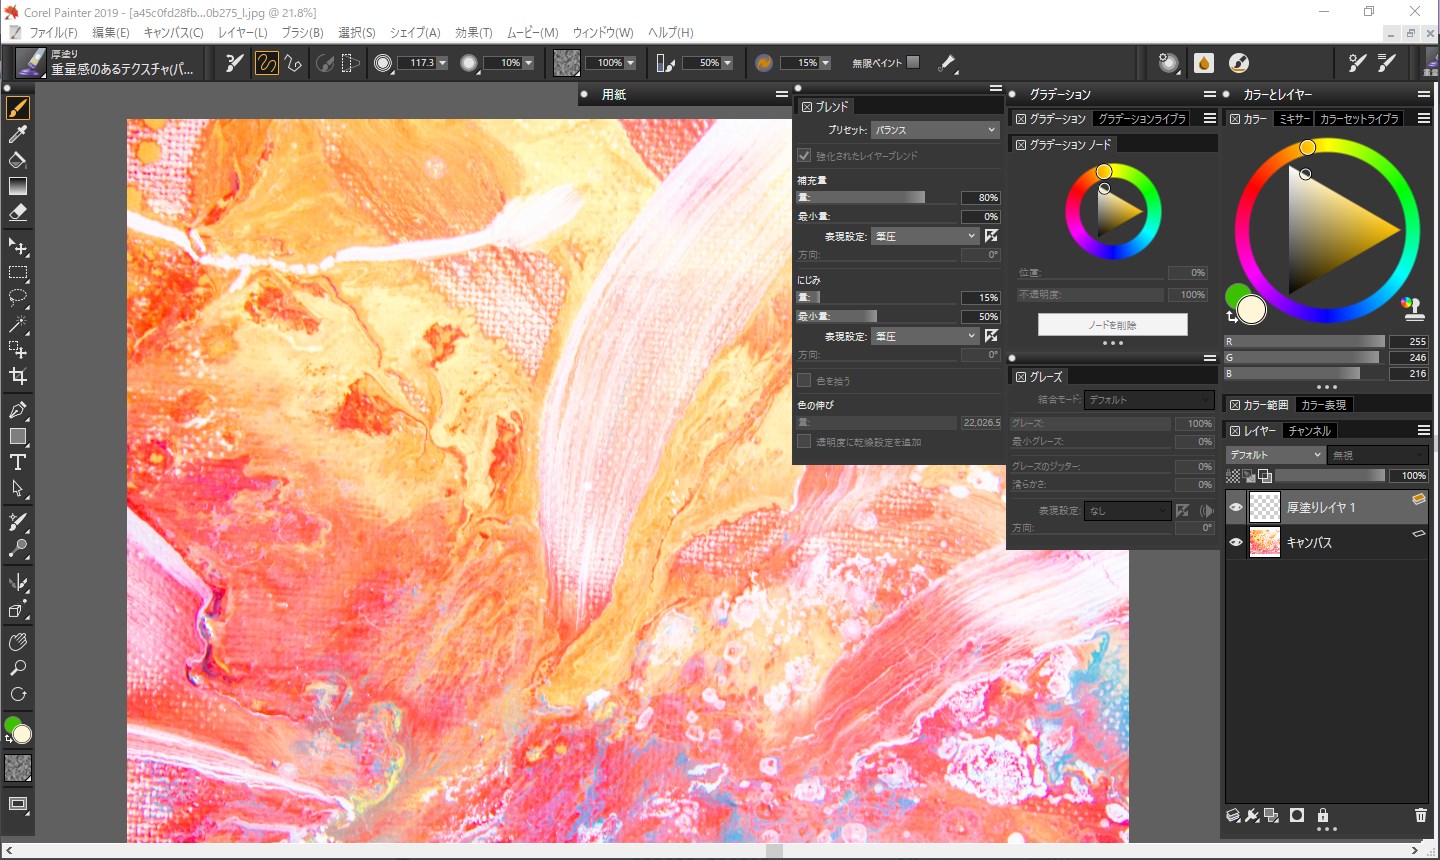The height and width of the screenshot is (860, 1440).
Task: Open the ファイル(F) menu
Action: coord(53,32)
